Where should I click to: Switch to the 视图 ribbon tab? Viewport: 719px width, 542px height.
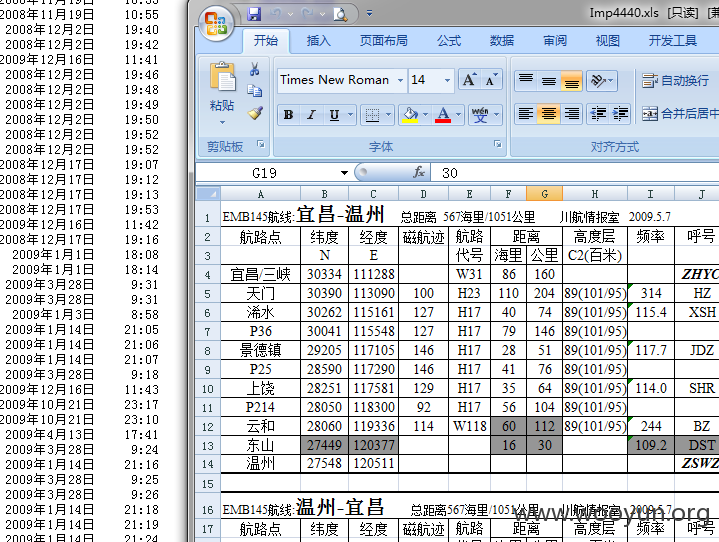[608, 41]
